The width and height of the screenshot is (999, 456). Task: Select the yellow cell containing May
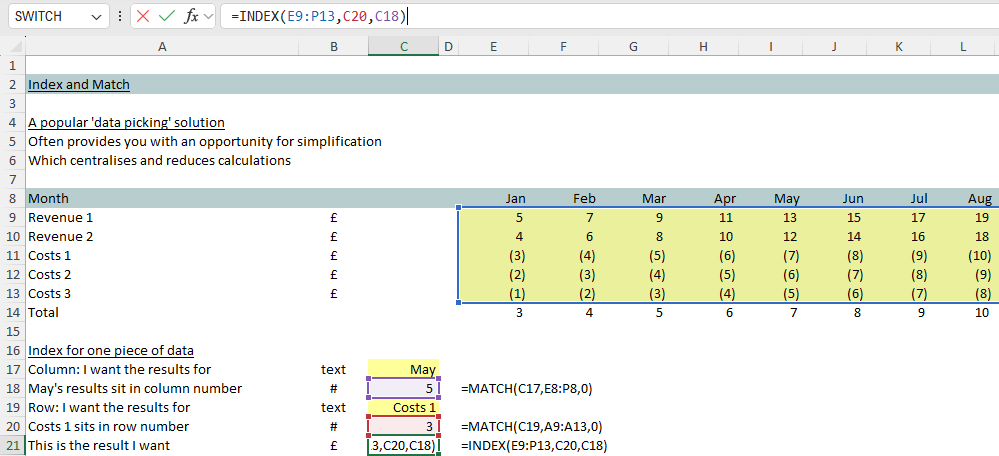[x=403, y=369]
